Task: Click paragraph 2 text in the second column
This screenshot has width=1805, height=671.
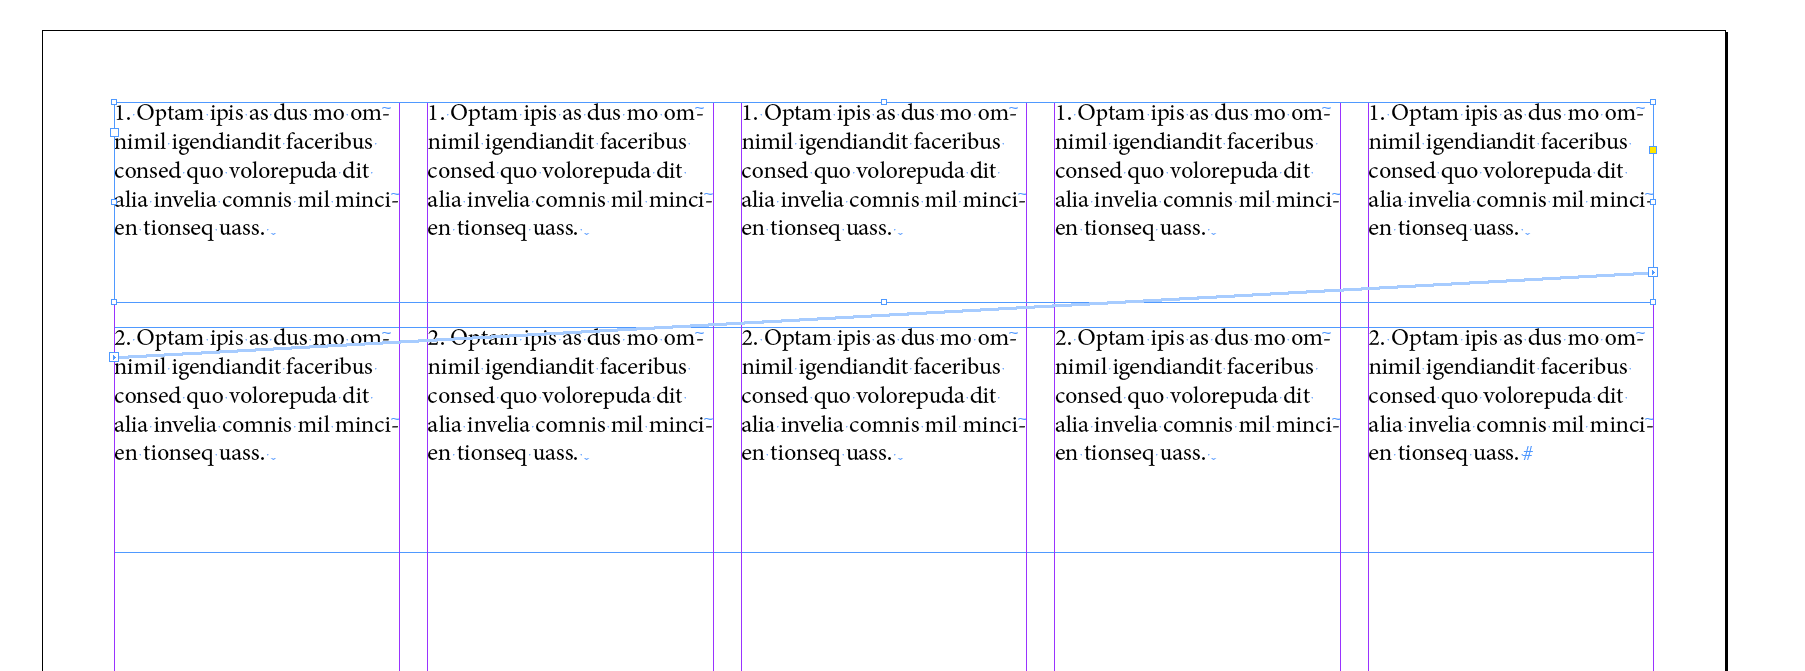Action: (570, 396)
